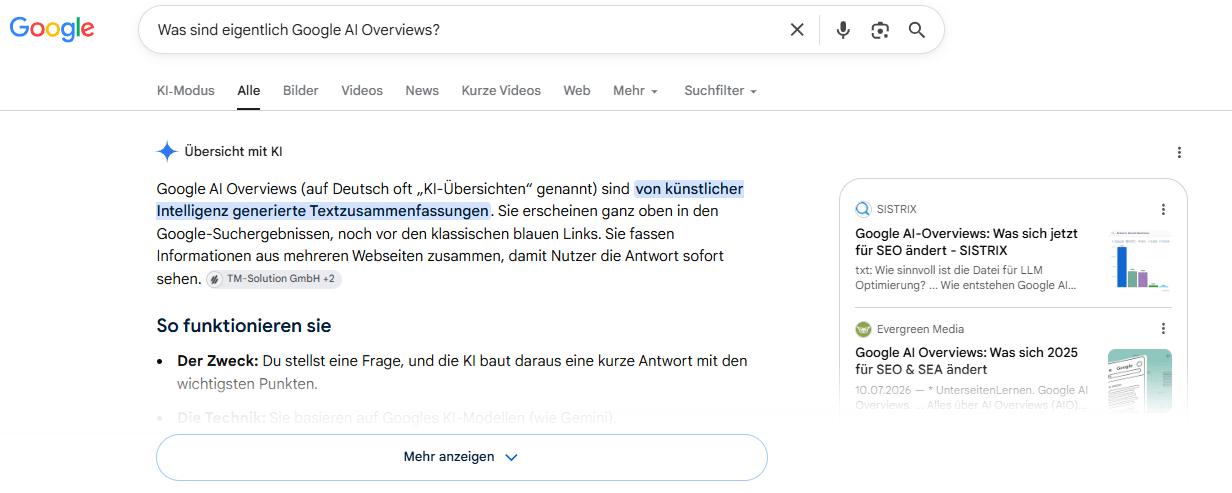Viewport: 1232px width, 493px height.
Task: Click the Die Technik bullet text
Action: click(x=396, y=417)
